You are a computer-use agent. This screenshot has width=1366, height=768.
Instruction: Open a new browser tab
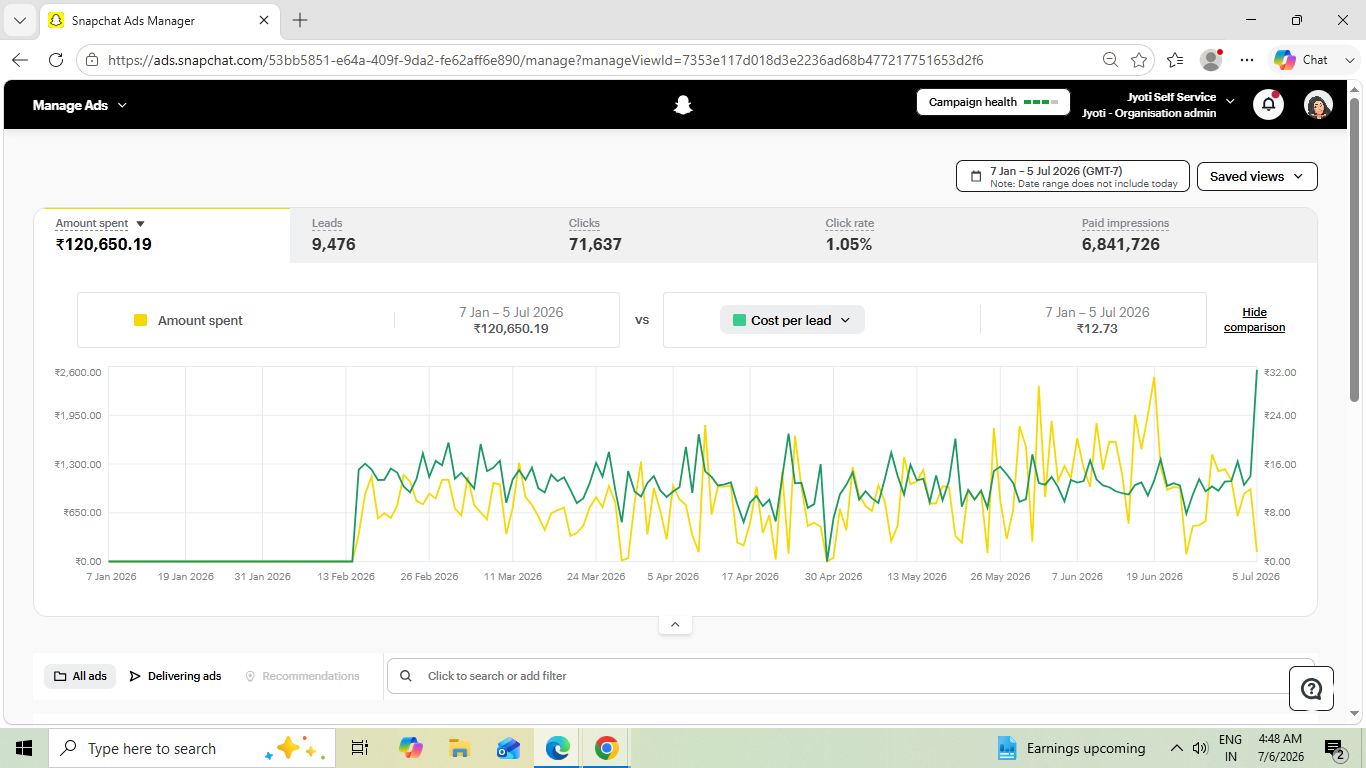pyautogui.click(x=300, y=20)
